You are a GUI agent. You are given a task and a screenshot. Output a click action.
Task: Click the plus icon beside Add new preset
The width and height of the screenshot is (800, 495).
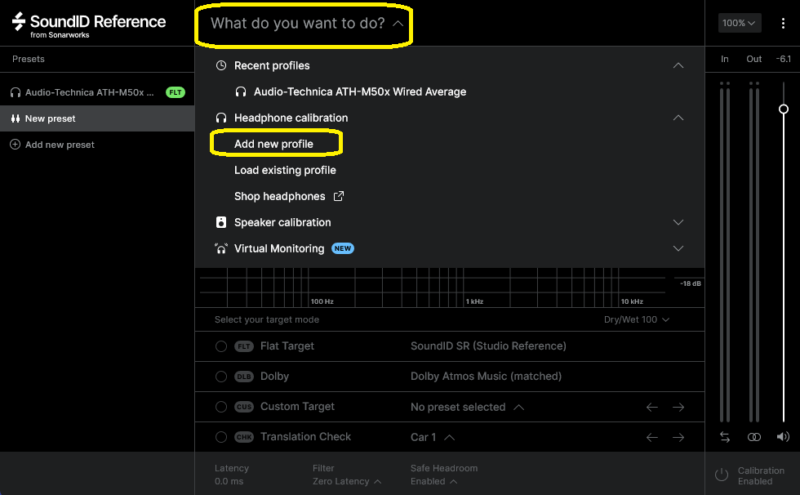coord(15,144)
